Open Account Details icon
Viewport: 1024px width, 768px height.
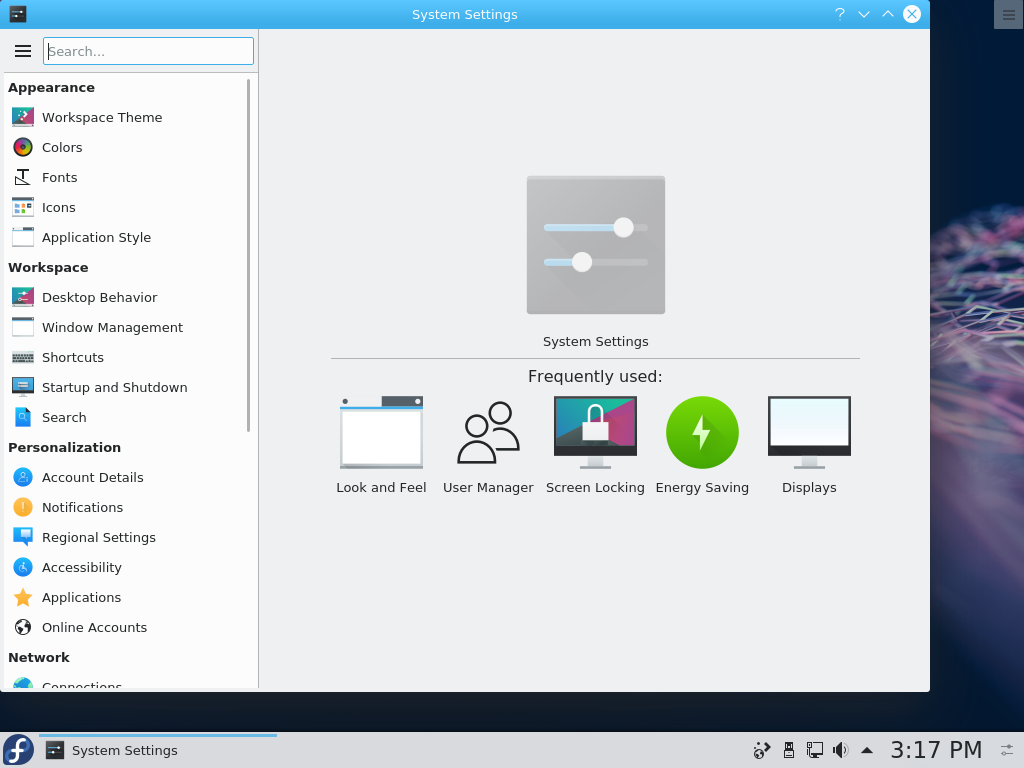pyautogui.click(x=23, y=478)
